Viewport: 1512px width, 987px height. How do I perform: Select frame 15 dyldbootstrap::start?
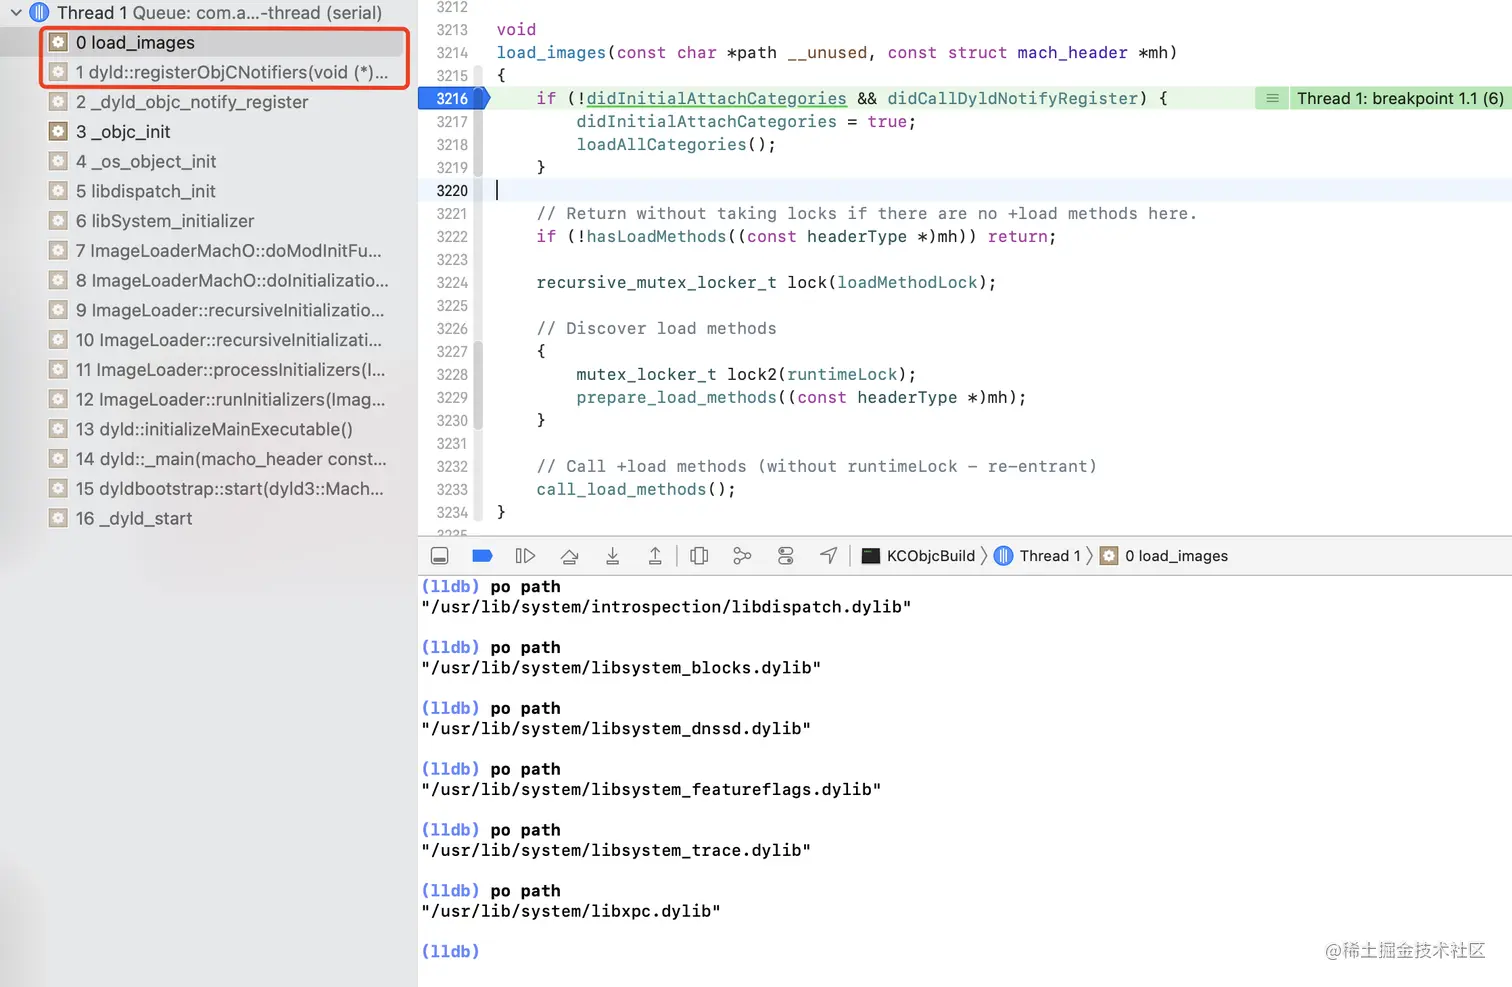click(x=208, y=489)
